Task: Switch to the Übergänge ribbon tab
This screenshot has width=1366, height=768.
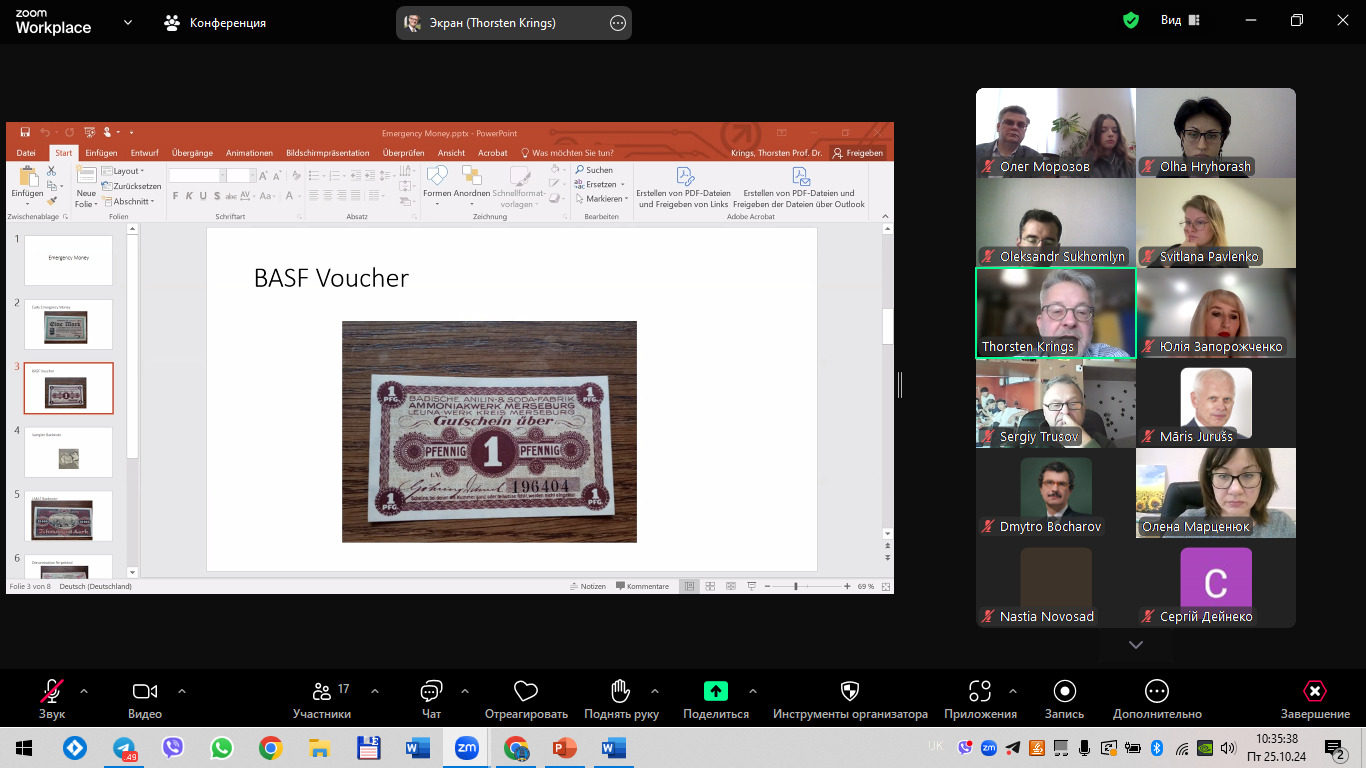Action: pos(192,153)
